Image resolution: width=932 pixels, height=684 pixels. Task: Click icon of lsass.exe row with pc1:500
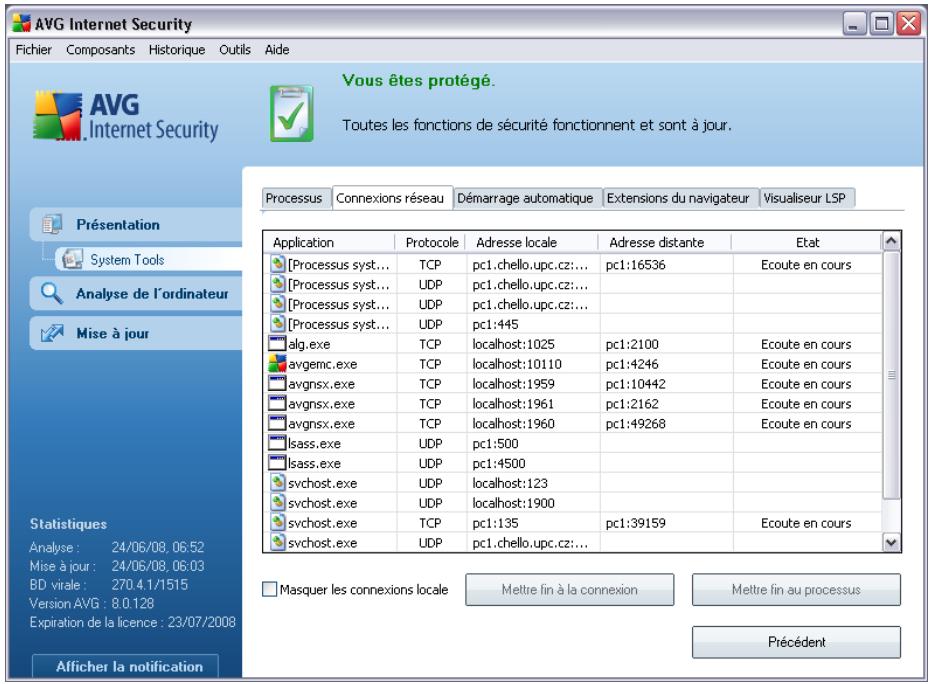tap(277, 443)
